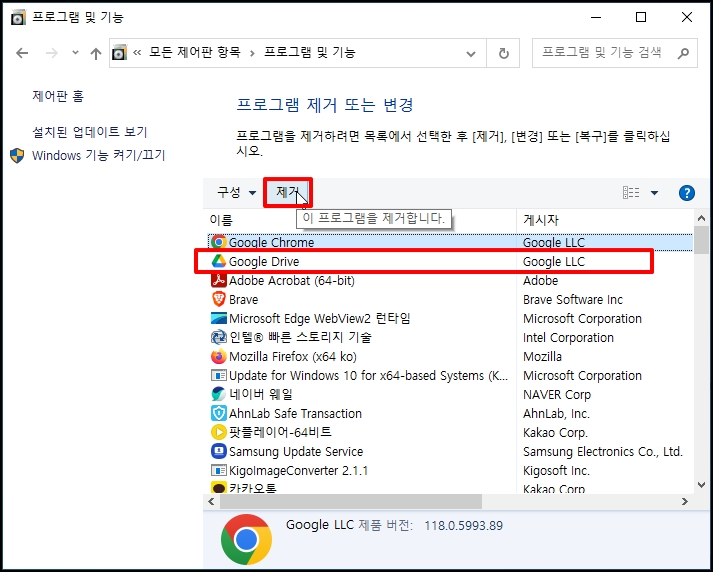713x572 pixels.
Task: Select the Brave program name
Action: (243, 300)
